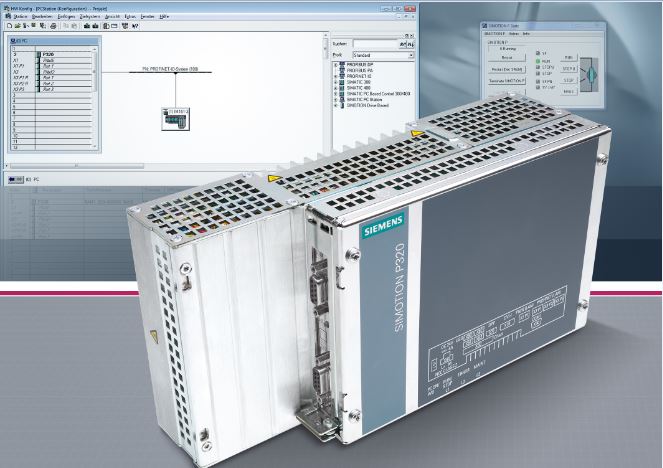Click New station icon in HW Config toolbar

click(9, 26)
